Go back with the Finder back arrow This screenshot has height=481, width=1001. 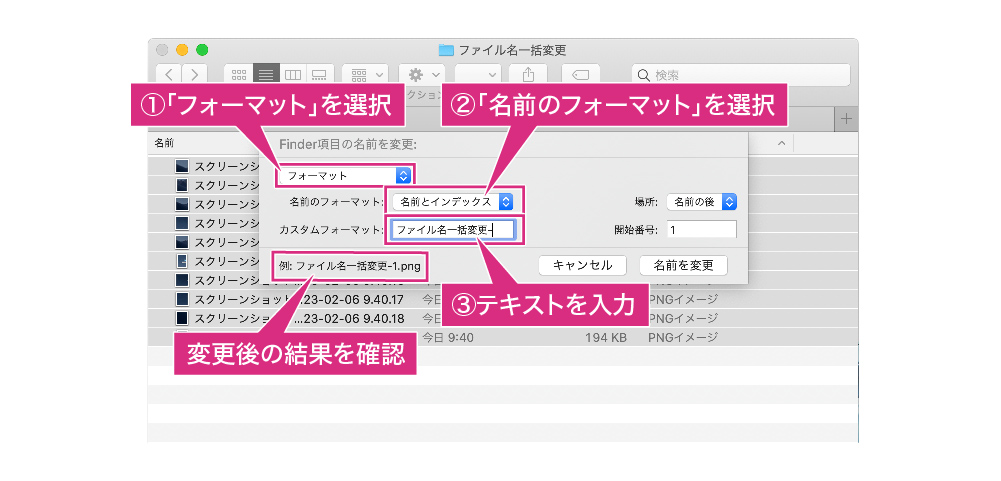[169, 75]
